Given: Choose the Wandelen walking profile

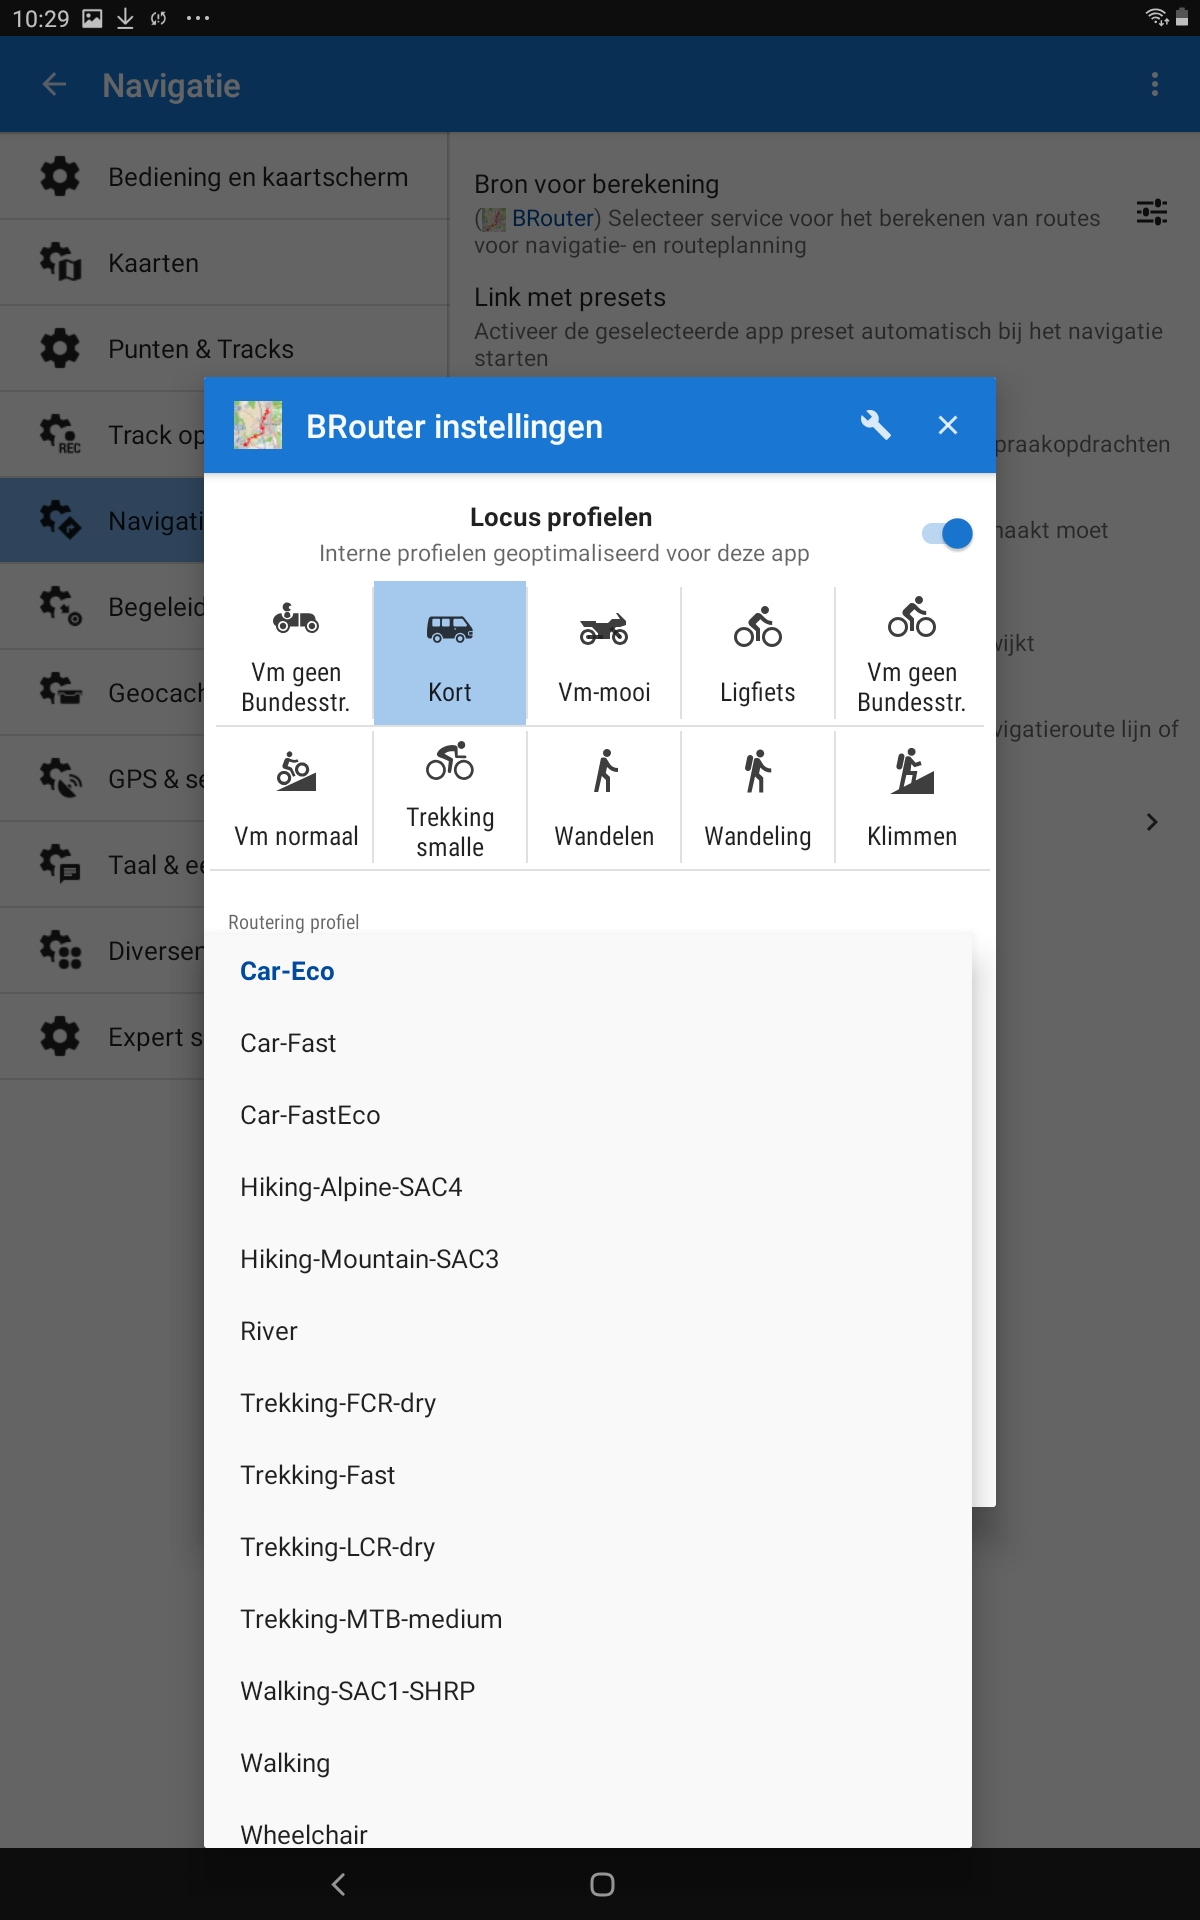Looking at the screenshot, I should coord(604,797).
